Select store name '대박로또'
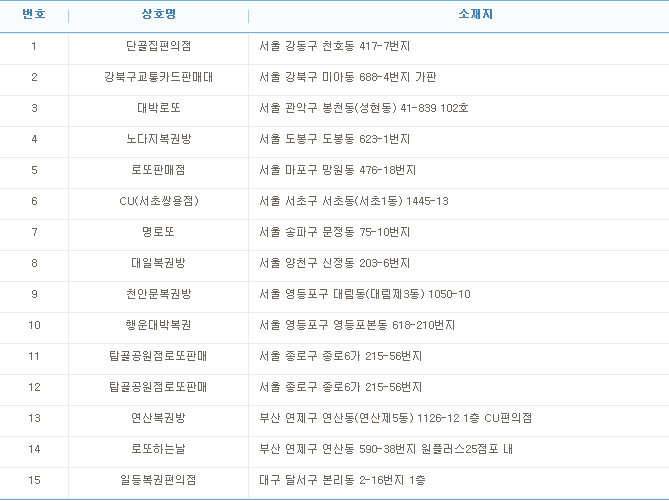The image size is (669, 501). (x=158, y=108)
